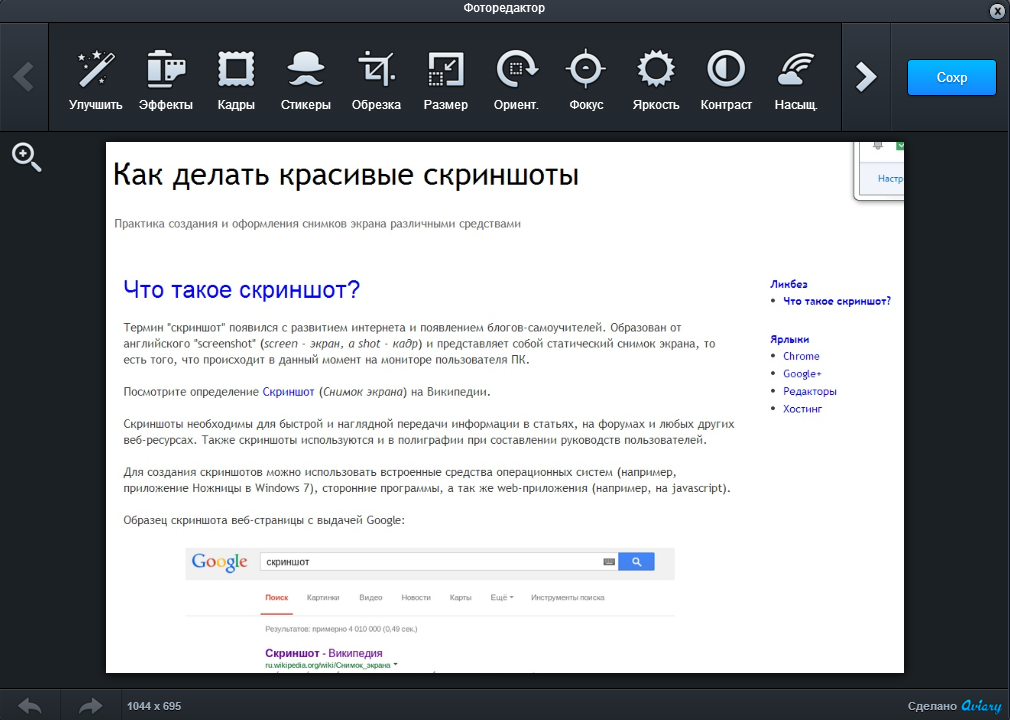Open the Стикеры stickers tool
This screenshot has height=720, width=1010.
pos(305,80)
